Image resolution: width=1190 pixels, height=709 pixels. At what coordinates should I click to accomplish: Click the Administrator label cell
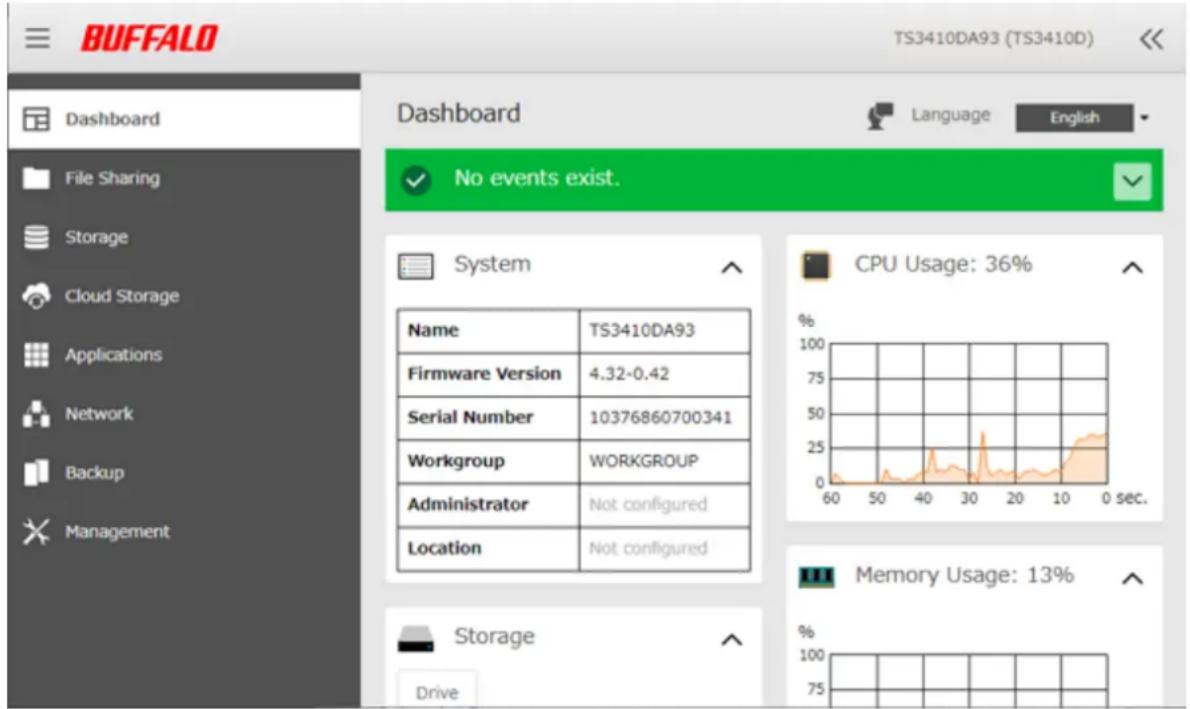click(x=488, y=504)
